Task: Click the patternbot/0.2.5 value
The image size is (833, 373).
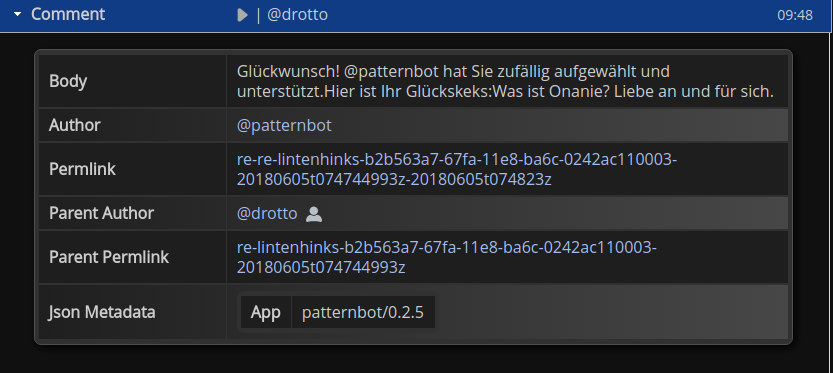Action: tap(363, 312)
